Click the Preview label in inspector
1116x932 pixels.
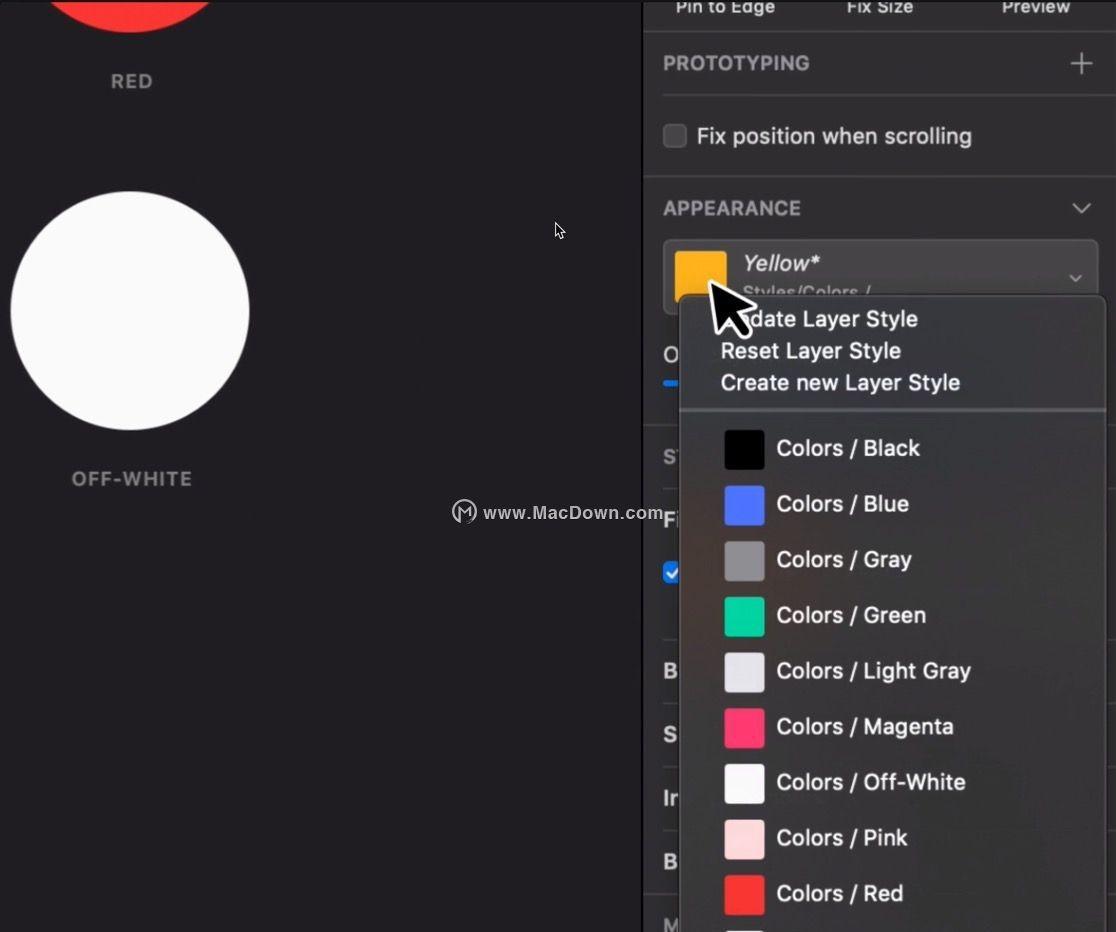tap(1036, 7)
